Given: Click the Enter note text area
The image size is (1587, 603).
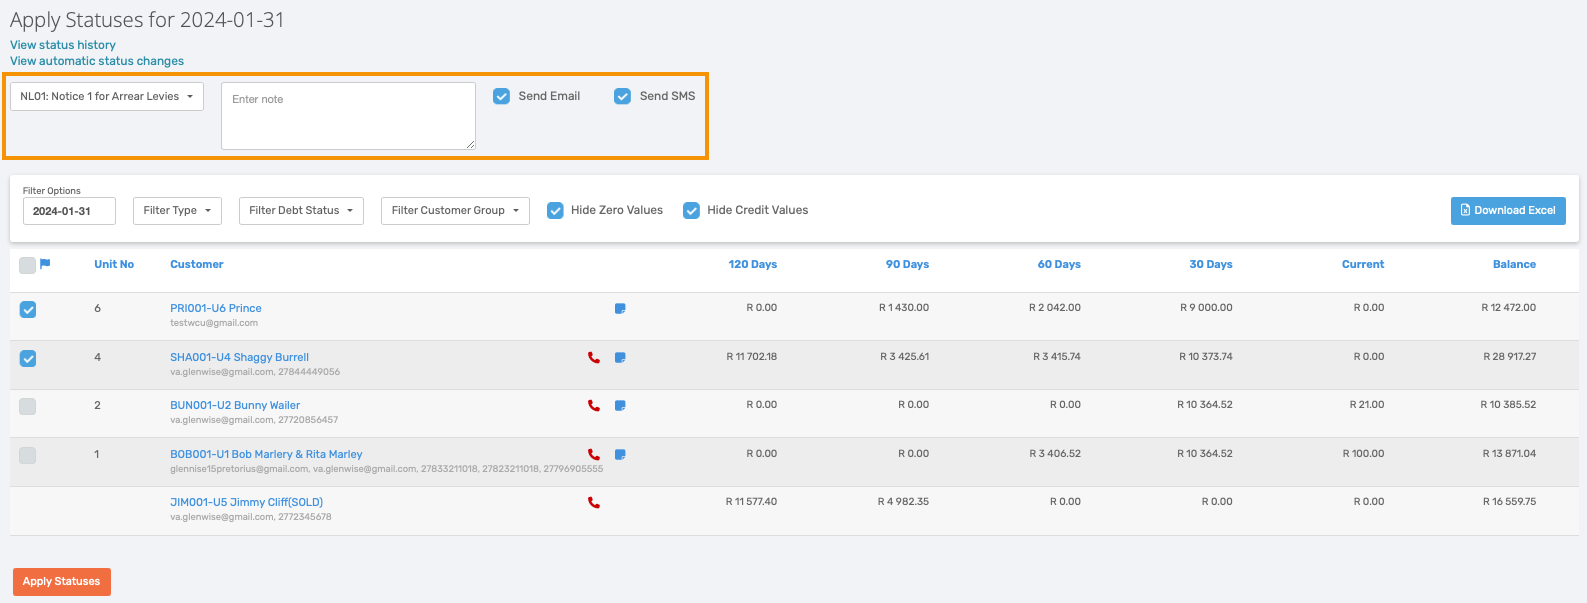Looking at the screenshot, I should click(x=348, y=116).
